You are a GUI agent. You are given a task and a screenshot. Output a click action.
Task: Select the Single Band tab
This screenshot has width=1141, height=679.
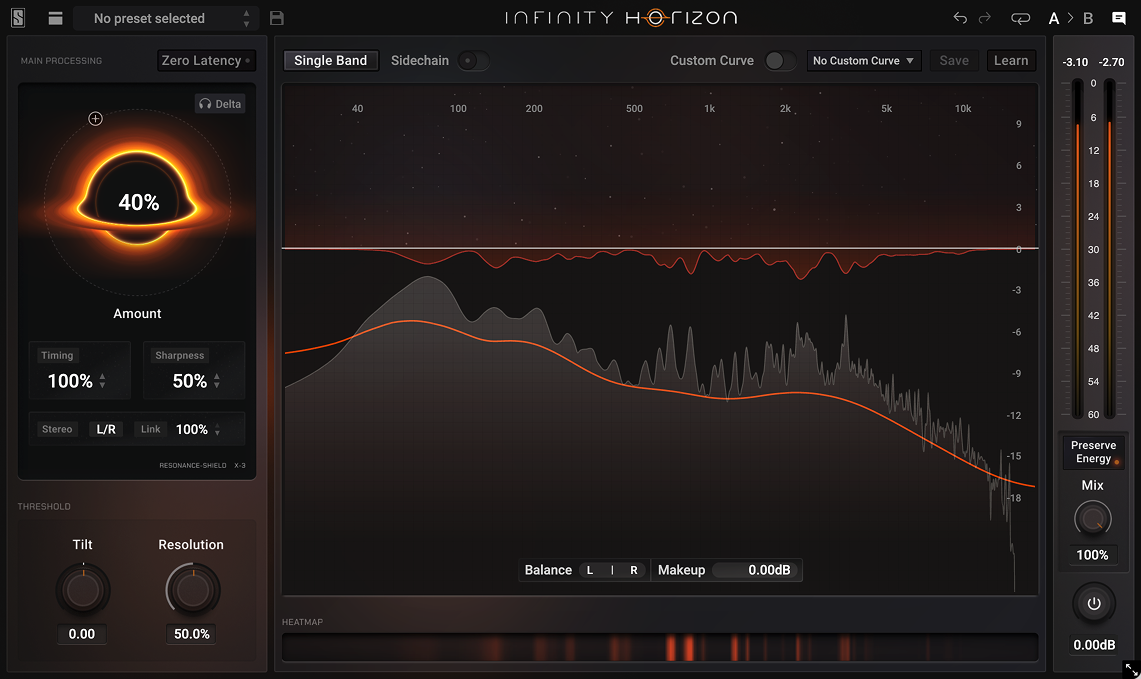click(x=330, y=61)
